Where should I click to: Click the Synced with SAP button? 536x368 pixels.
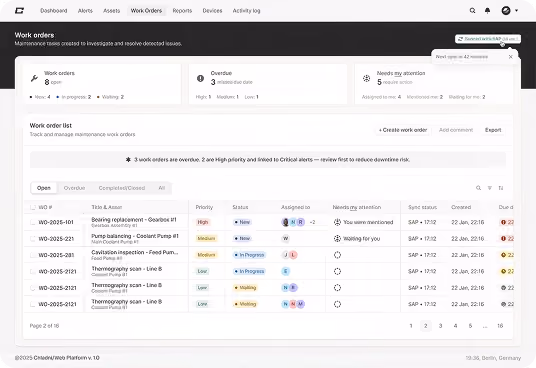point(488,39)
